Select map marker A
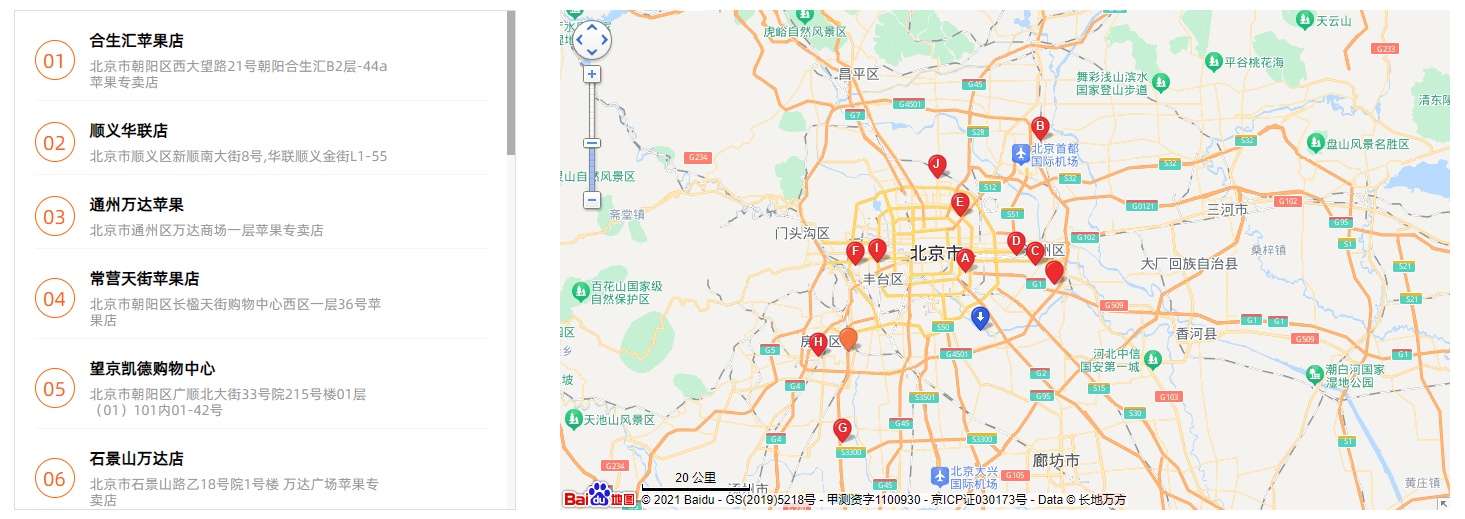The width and height of the screenshot is (1465, 519). pyautogui.click(x=965, y=259)
